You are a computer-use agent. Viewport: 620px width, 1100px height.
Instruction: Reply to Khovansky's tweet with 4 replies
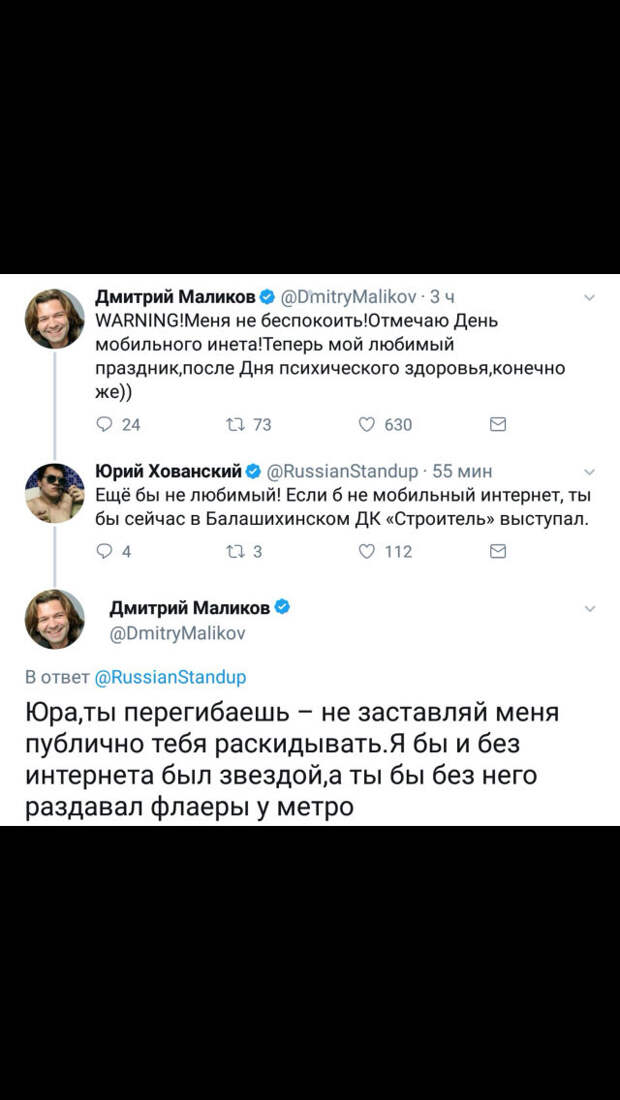coord(105,552)
